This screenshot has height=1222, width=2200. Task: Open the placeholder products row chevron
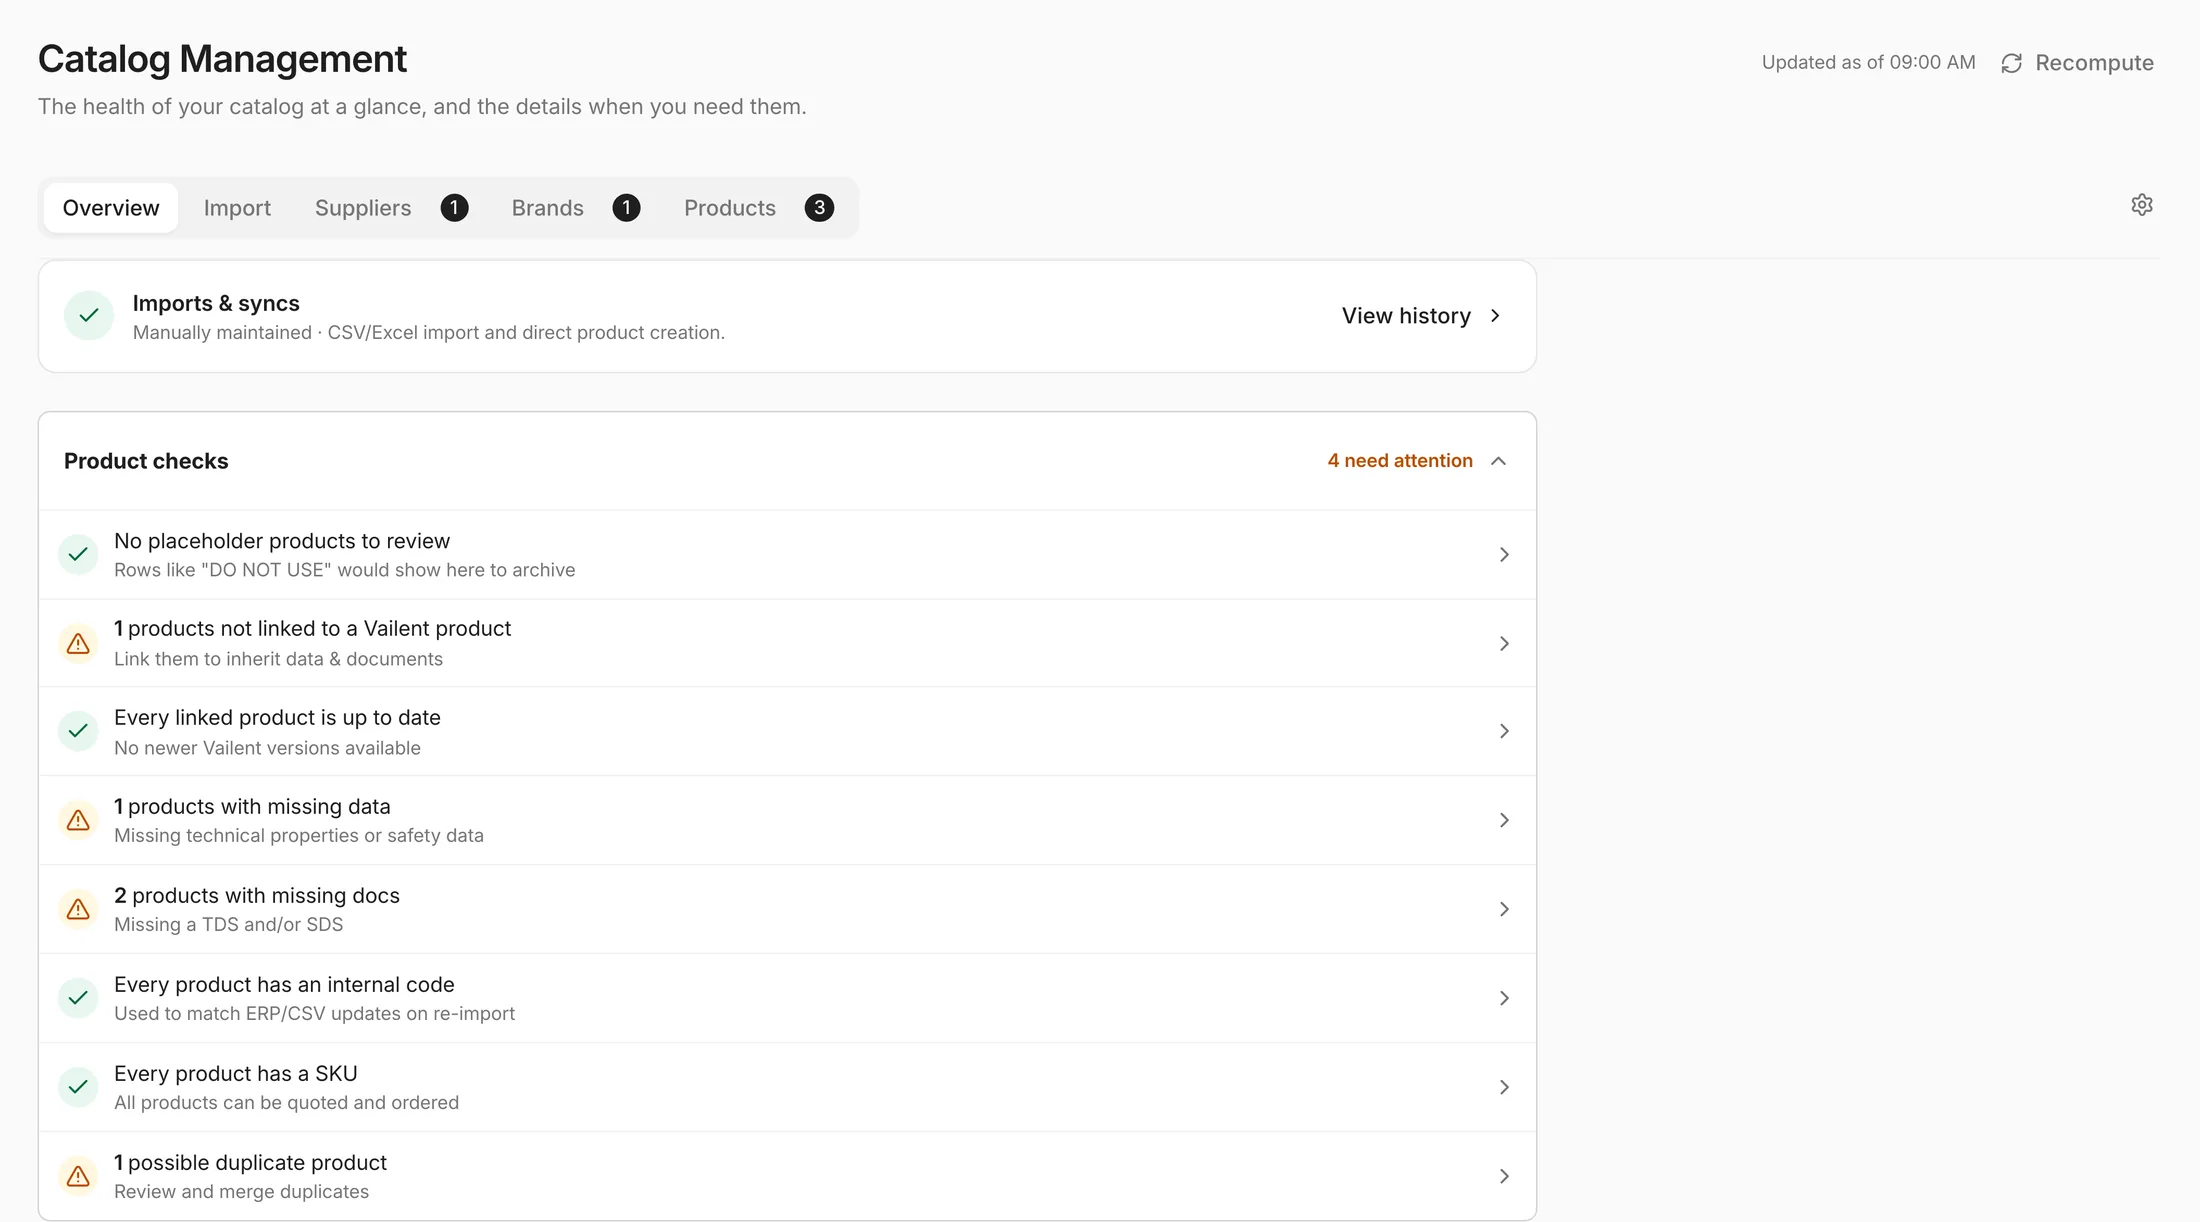click(1504, 554)
